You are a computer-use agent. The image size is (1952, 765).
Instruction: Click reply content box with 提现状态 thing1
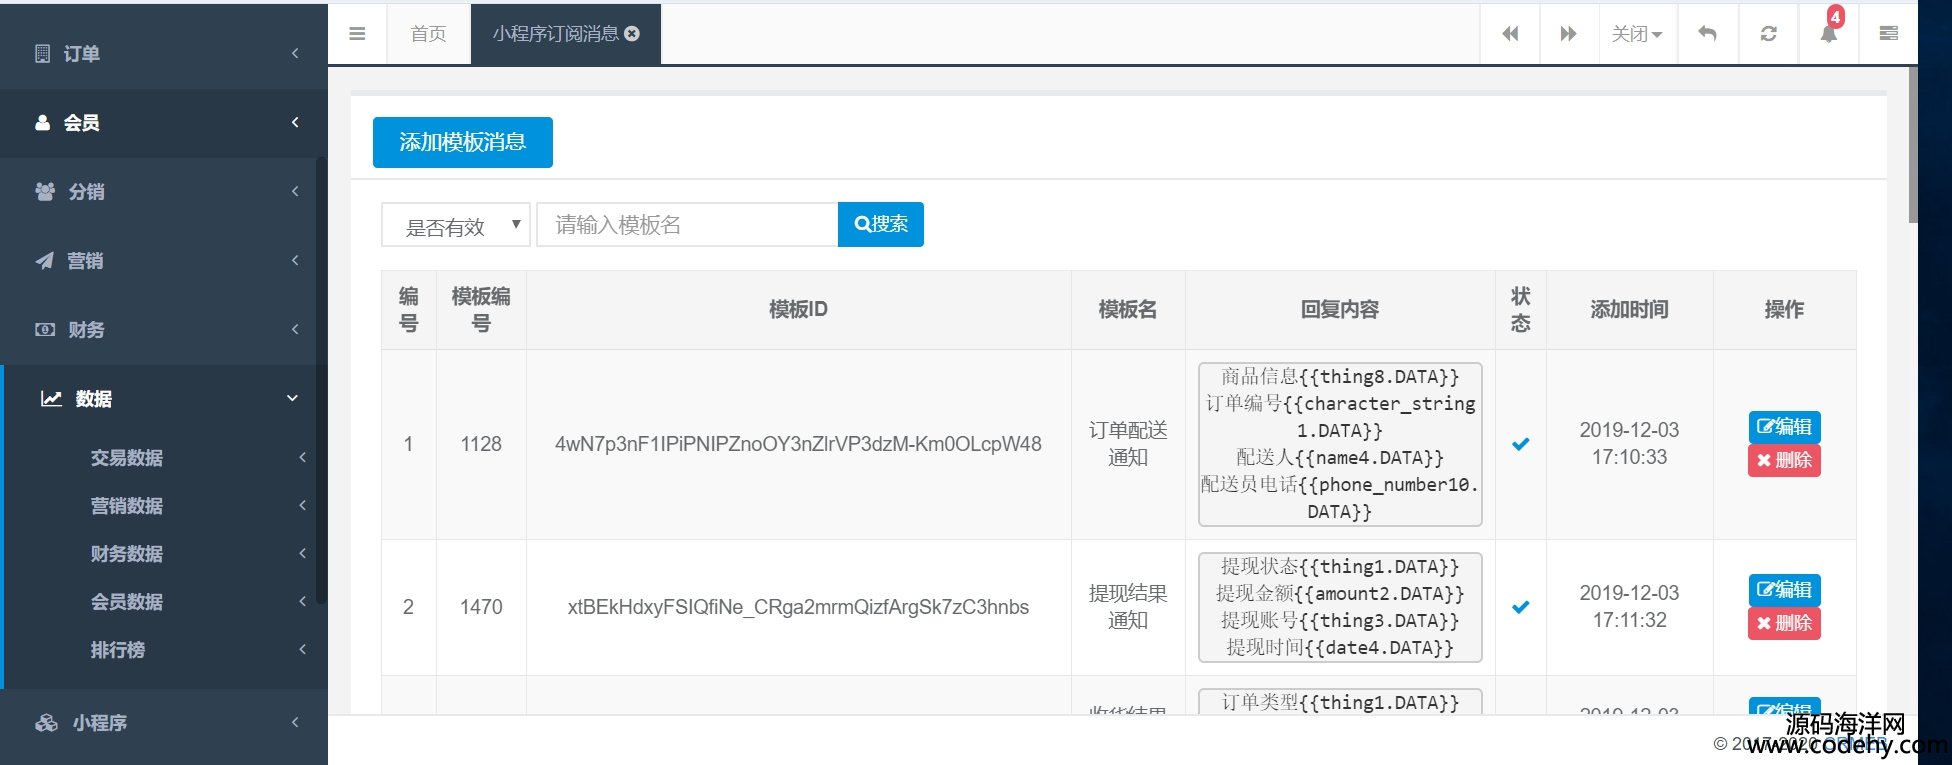point(1340,607)
